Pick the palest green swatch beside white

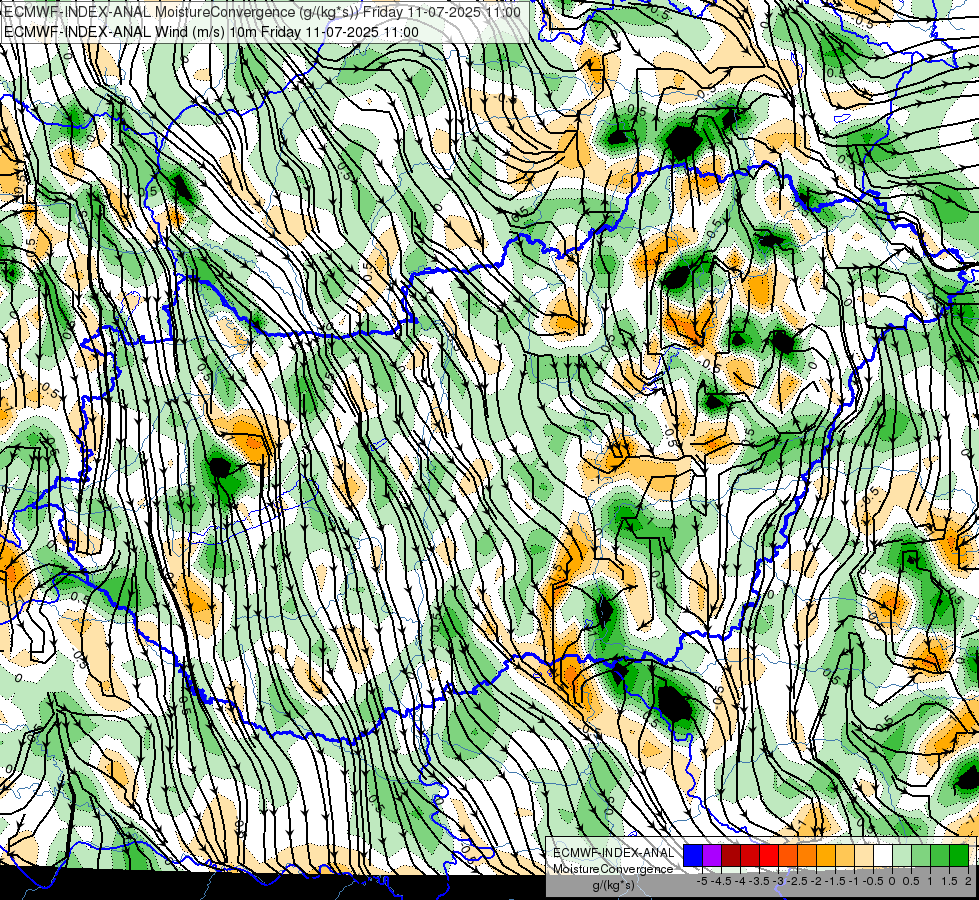[x=902, y=855]
